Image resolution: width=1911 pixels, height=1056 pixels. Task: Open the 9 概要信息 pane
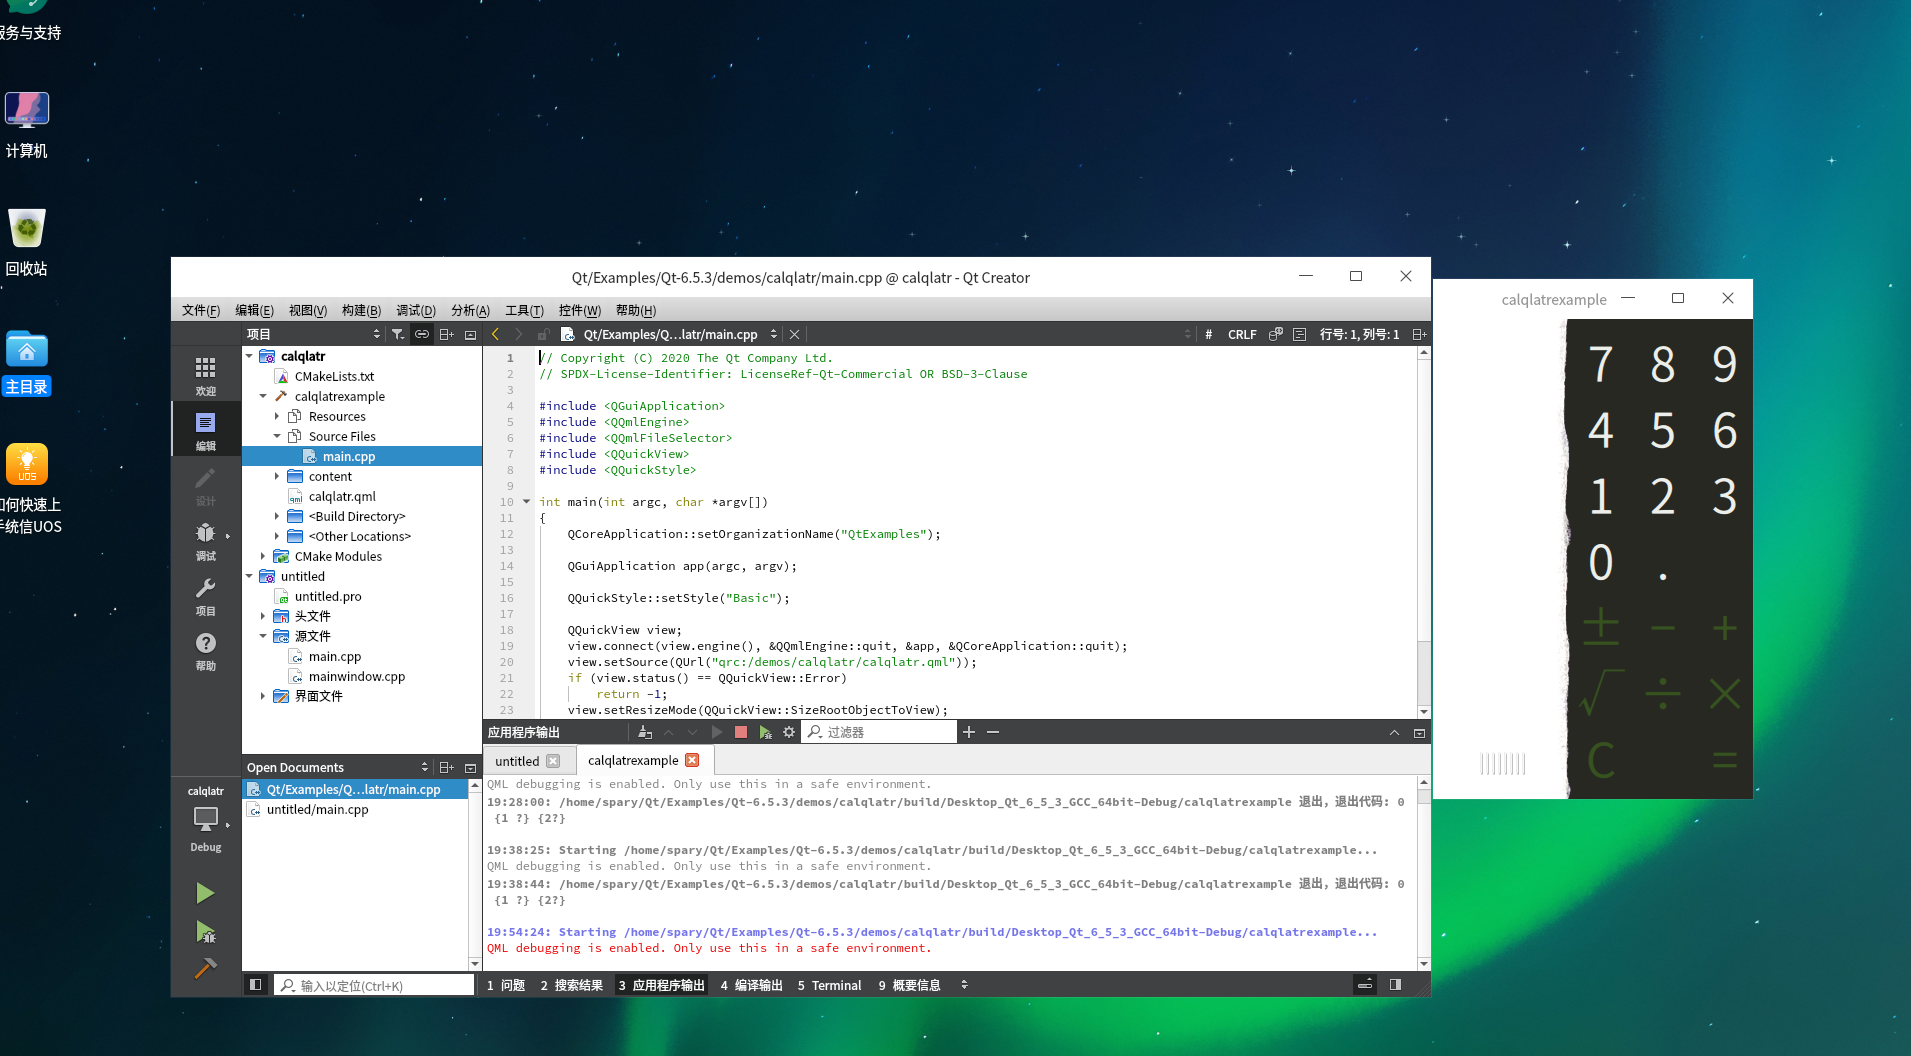(x=909, y=985)
